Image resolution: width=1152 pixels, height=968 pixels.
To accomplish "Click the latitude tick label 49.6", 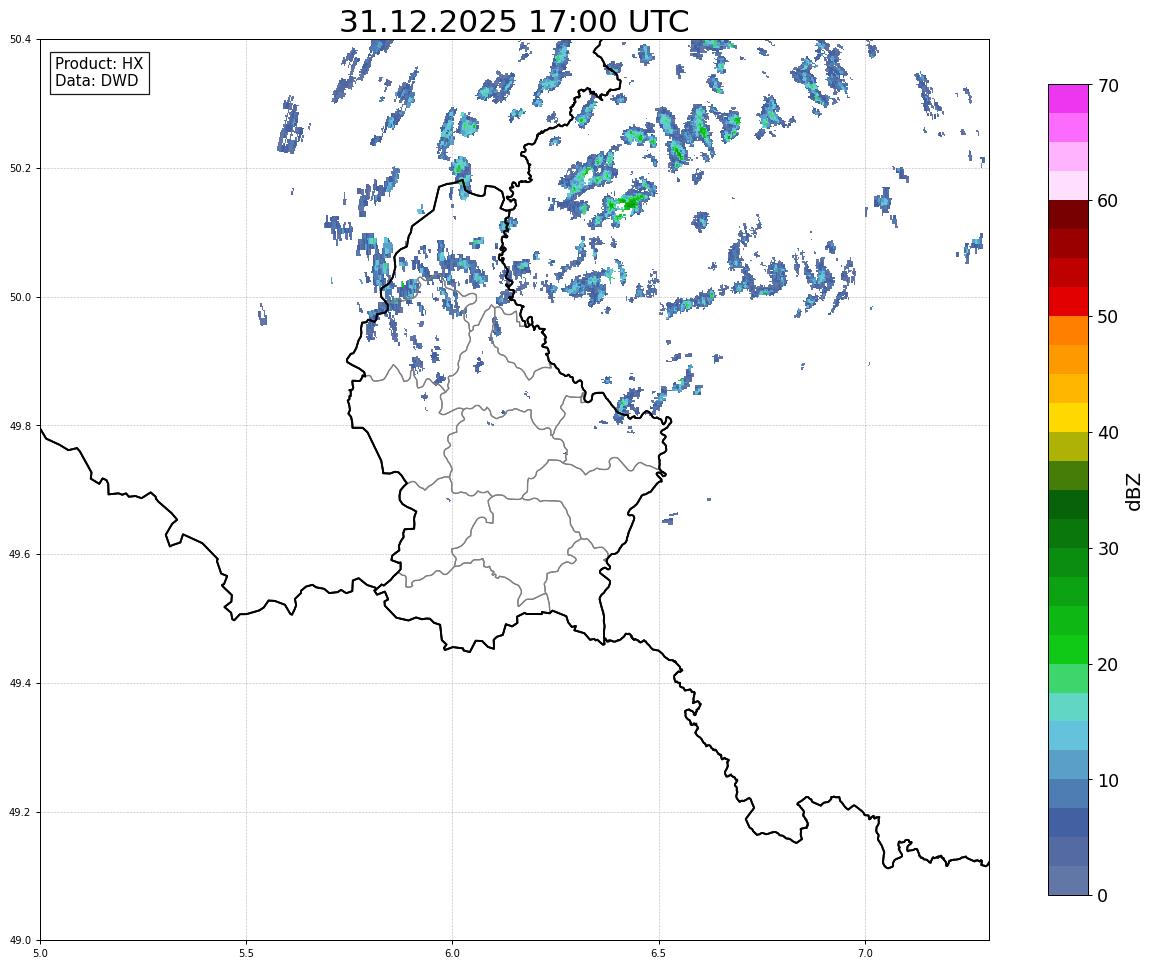I will click(20, 555).
